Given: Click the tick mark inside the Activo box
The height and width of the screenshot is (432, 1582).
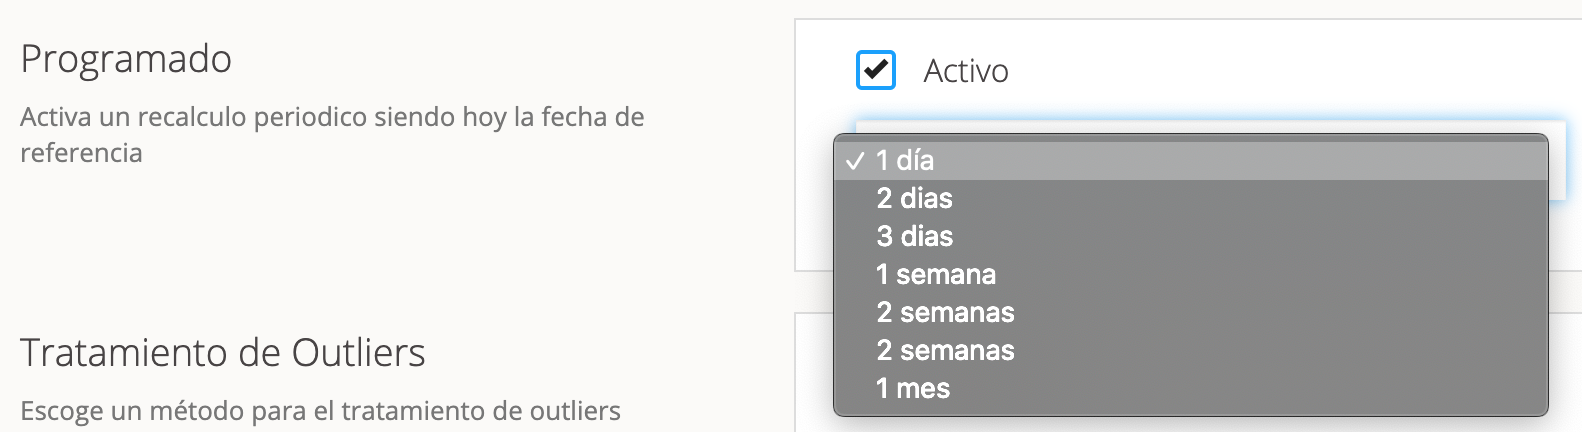Looking at the screenshot, I should point(876,69).
